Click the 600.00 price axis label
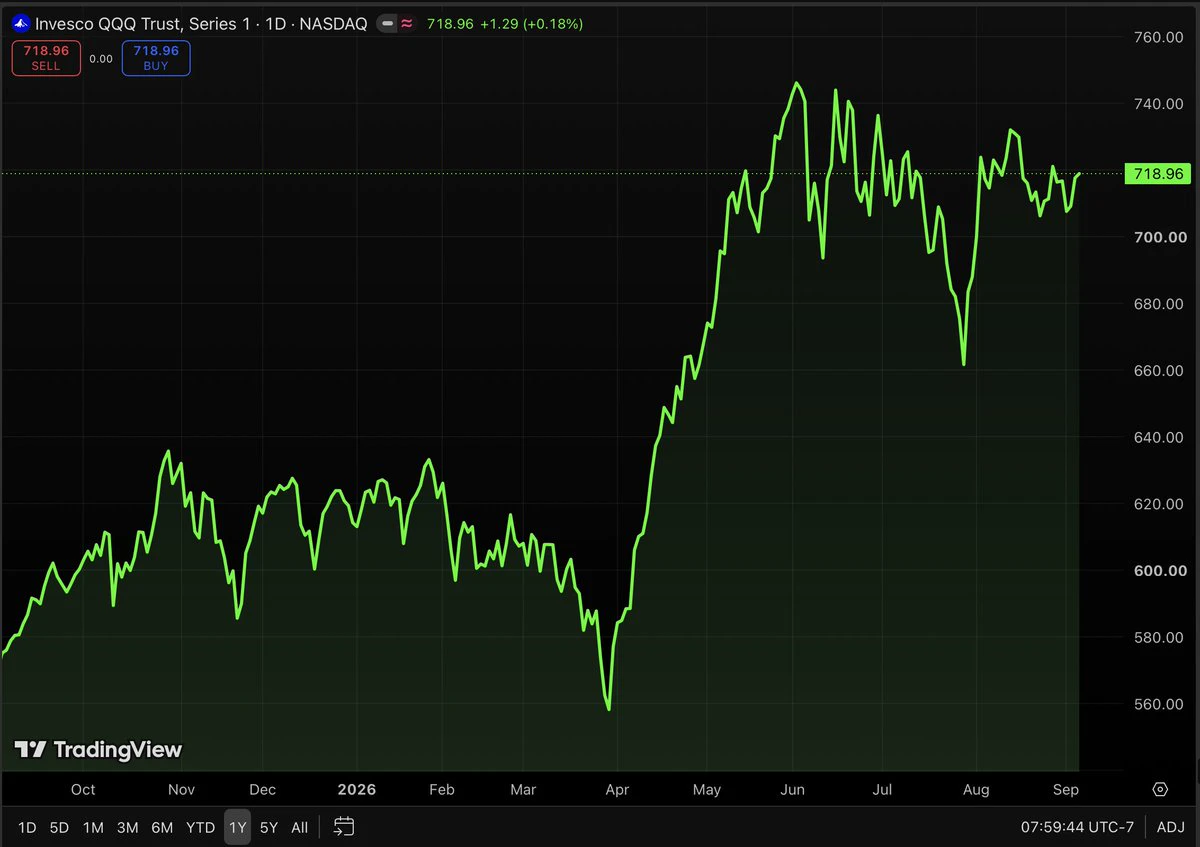The width and height of the screenshot is (1200, 847). [x=1160, y=571]
